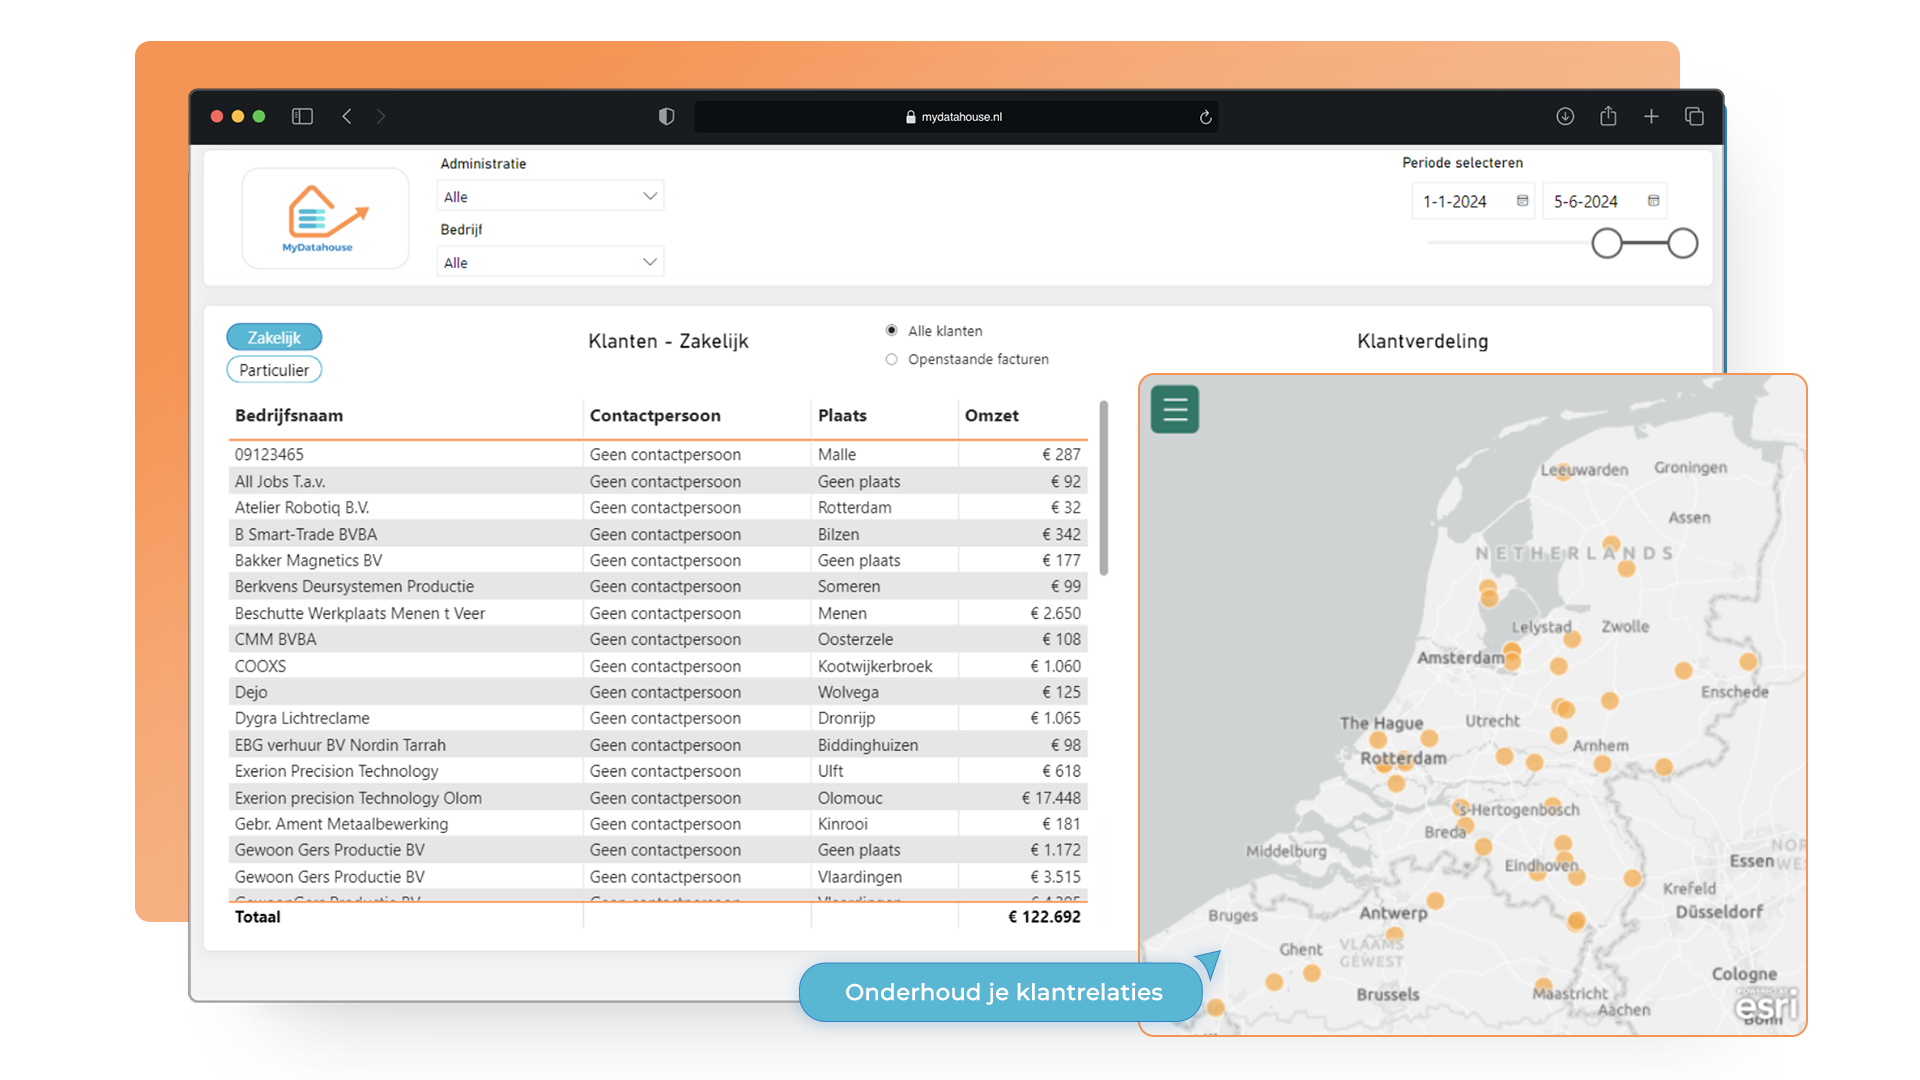Image resolution: width=1920 pixels, height=1080 pixels.
Task: Click the right period slider handle
Action: [1682, 243]
